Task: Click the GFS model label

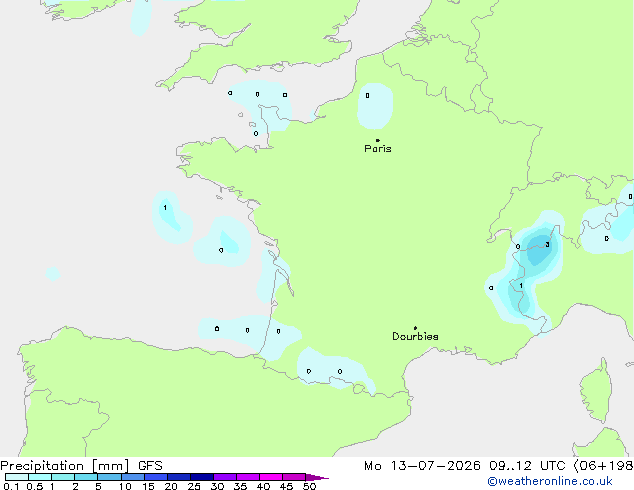Action: point(150,466)
